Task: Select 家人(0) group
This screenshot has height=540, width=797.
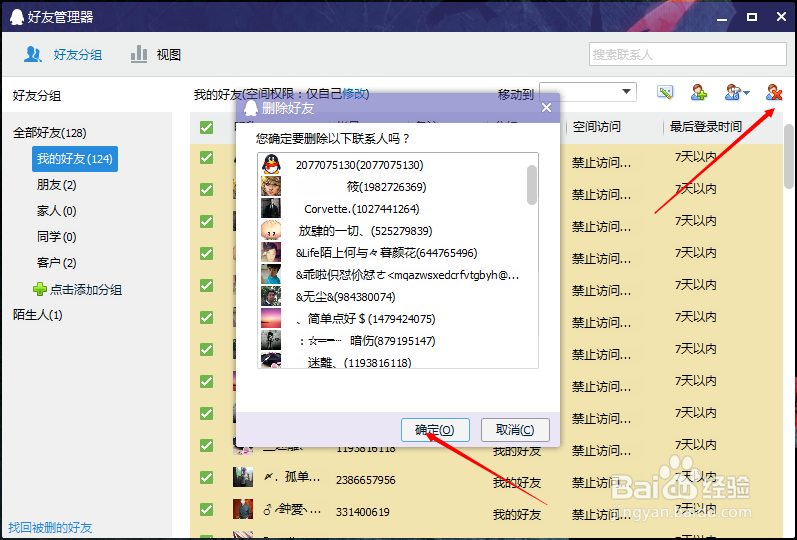Action: 56,211
